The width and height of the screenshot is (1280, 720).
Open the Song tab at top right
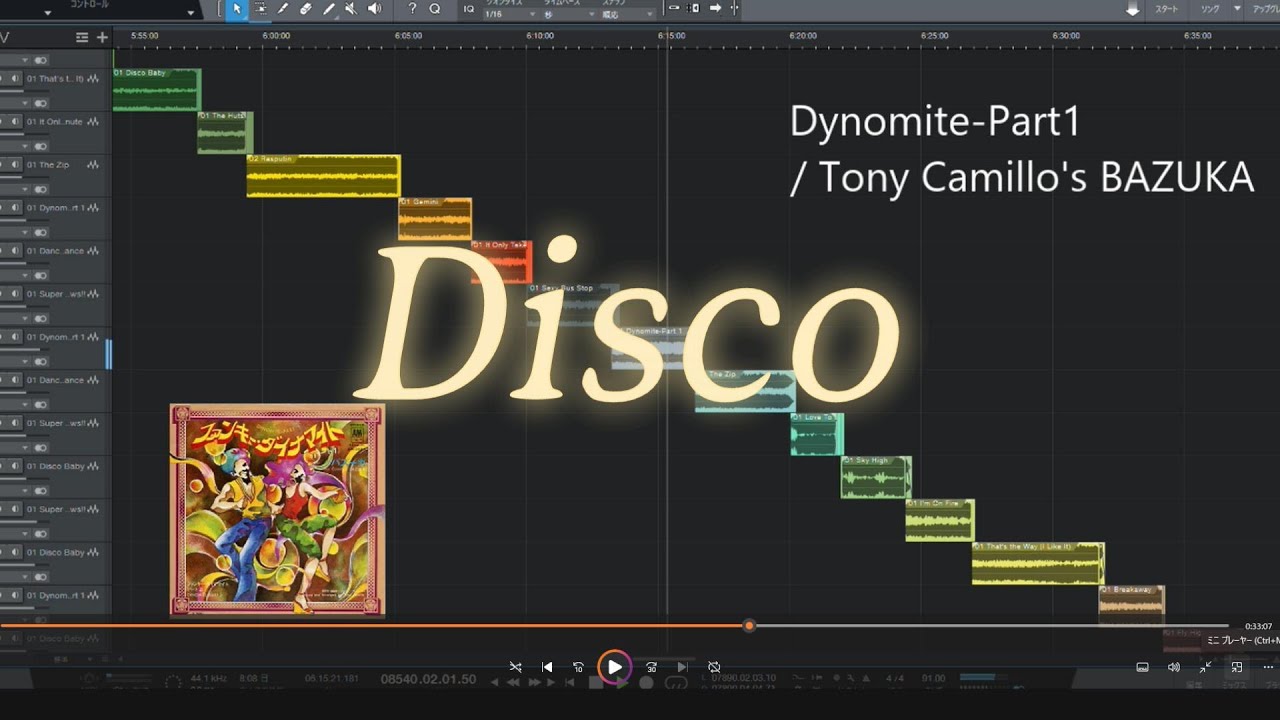pos(1209,9)
